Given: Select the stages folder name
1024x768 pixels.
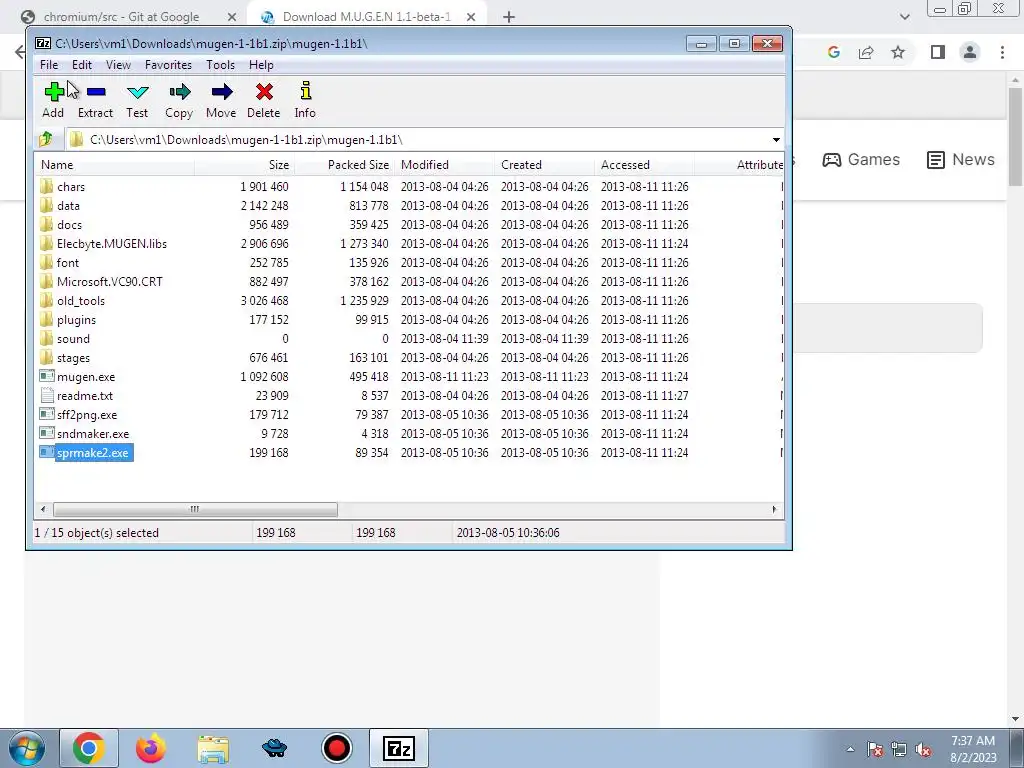Looking at the screenshot, I should (73, 358).
